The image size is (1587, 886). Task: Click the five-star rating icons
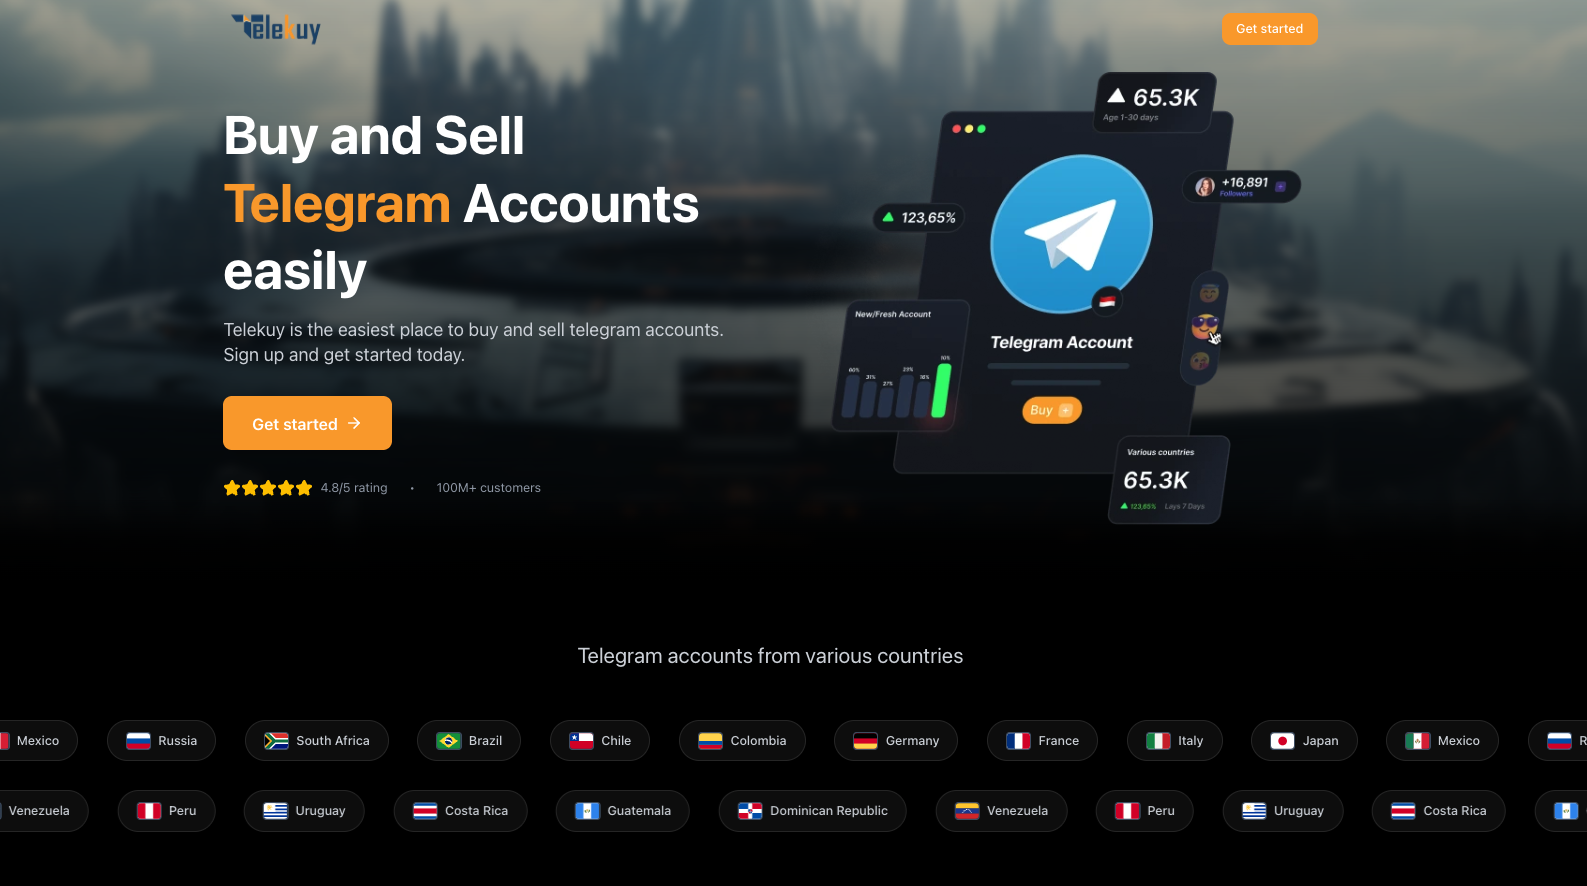(x=268, y=488)
